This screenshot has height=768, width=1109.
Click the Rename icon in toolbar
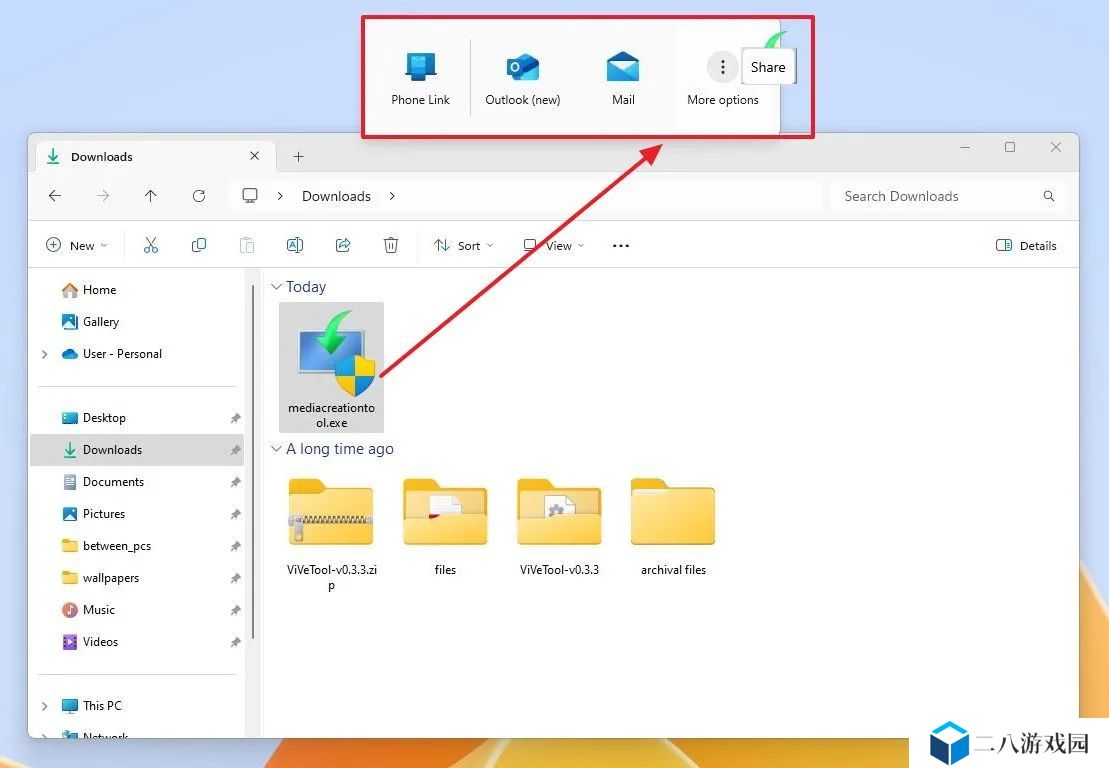295,245
